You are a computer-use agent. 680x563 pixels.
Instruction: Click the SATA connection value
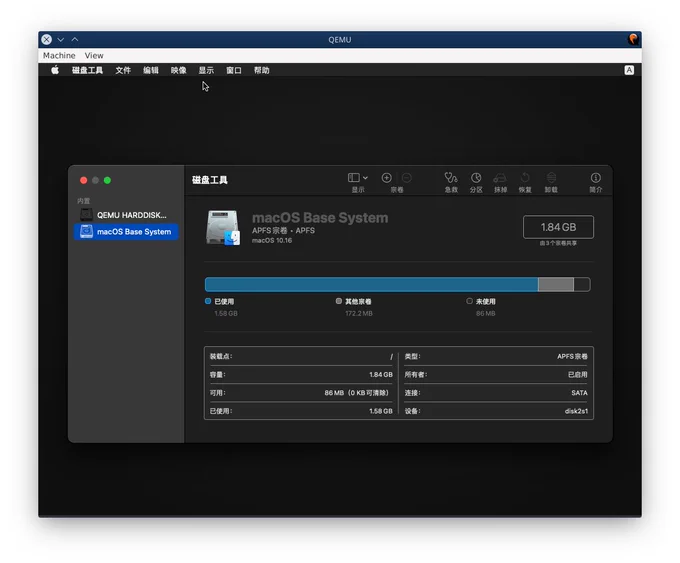tap(579, 393)
